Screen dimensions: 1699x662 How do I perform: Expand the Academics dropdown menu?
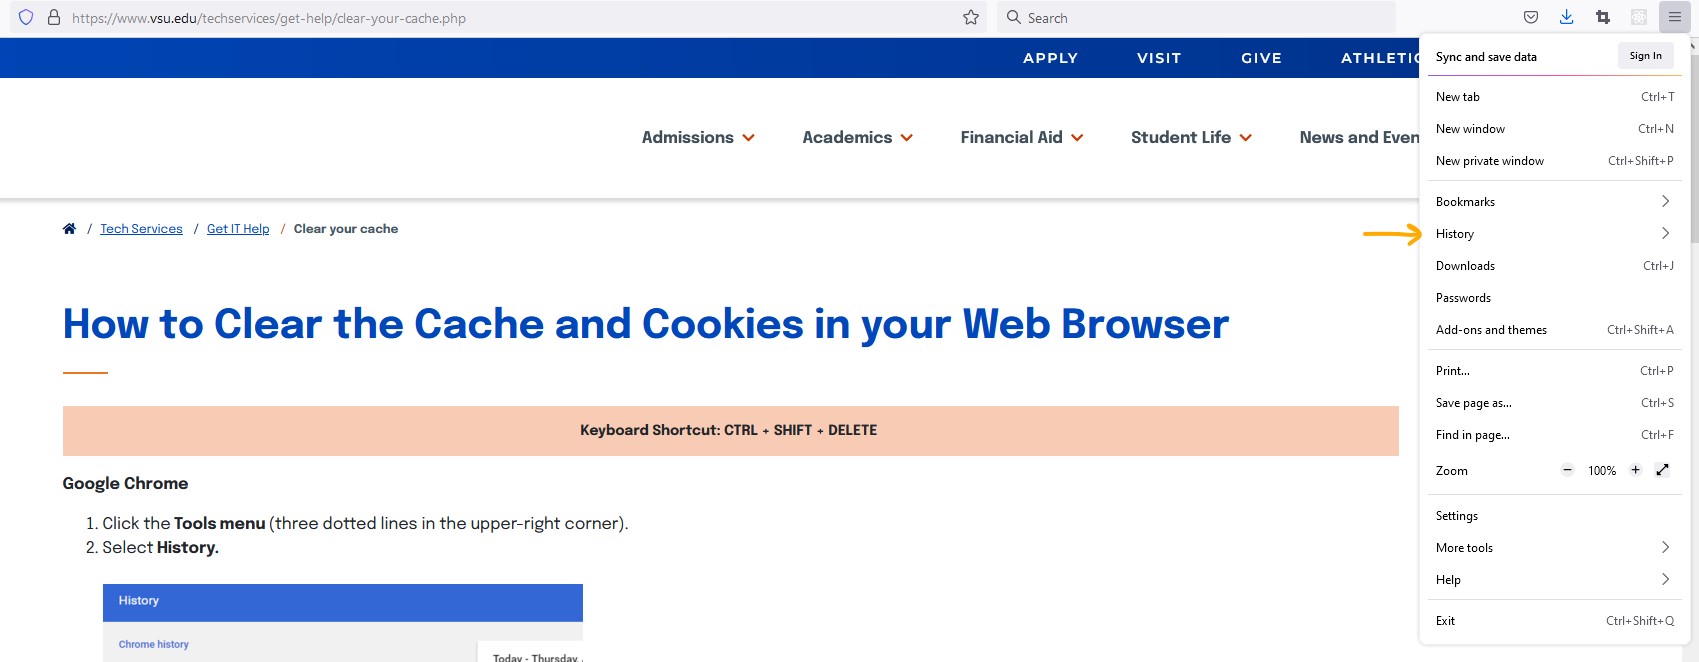click(858, 137)
